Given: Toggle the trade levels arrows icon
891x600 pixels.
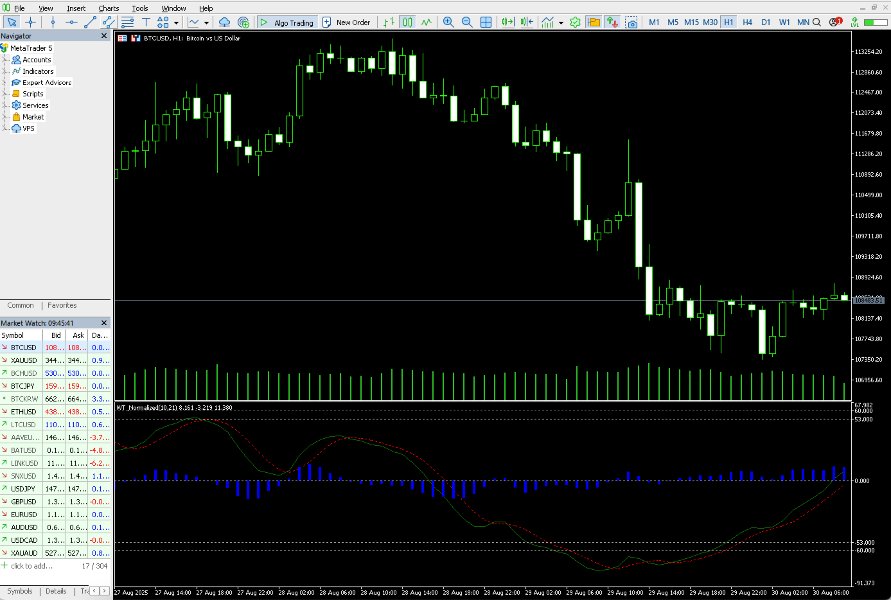Looking at the screenshot, I should click(612, 22).
